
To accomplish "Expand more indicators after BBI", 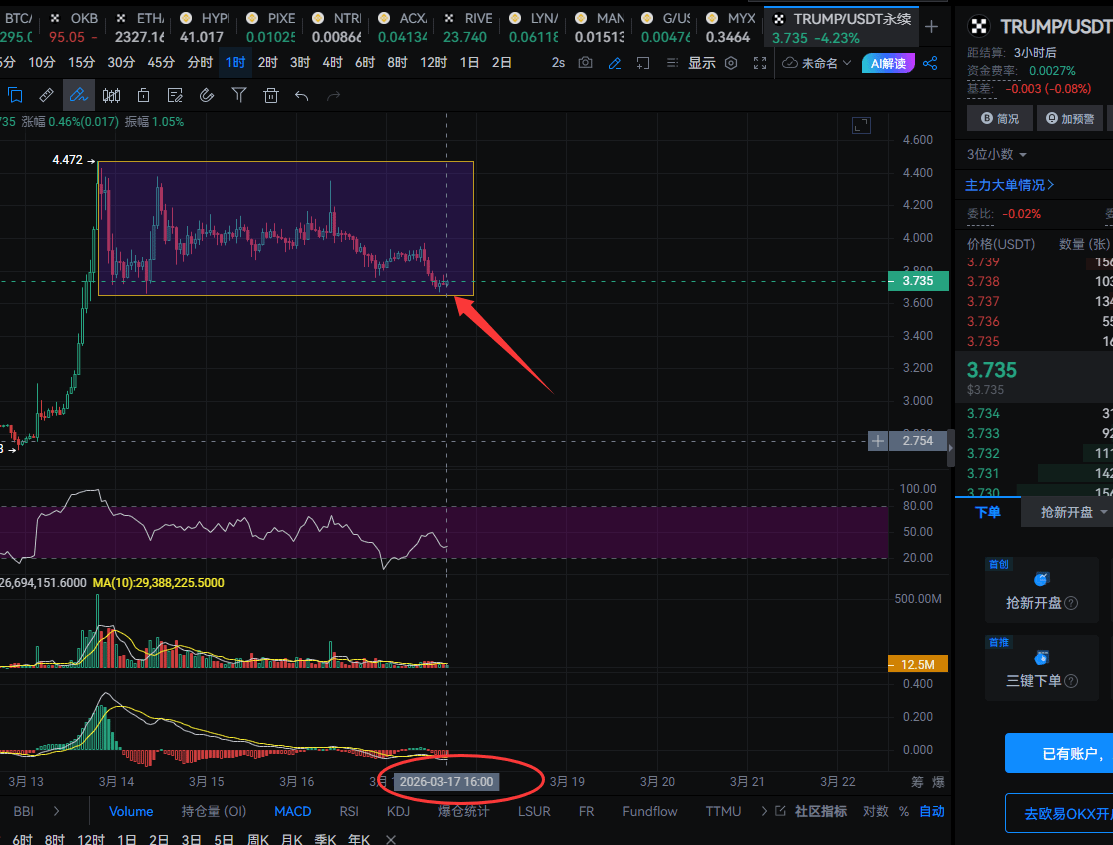I will point(56,811).
